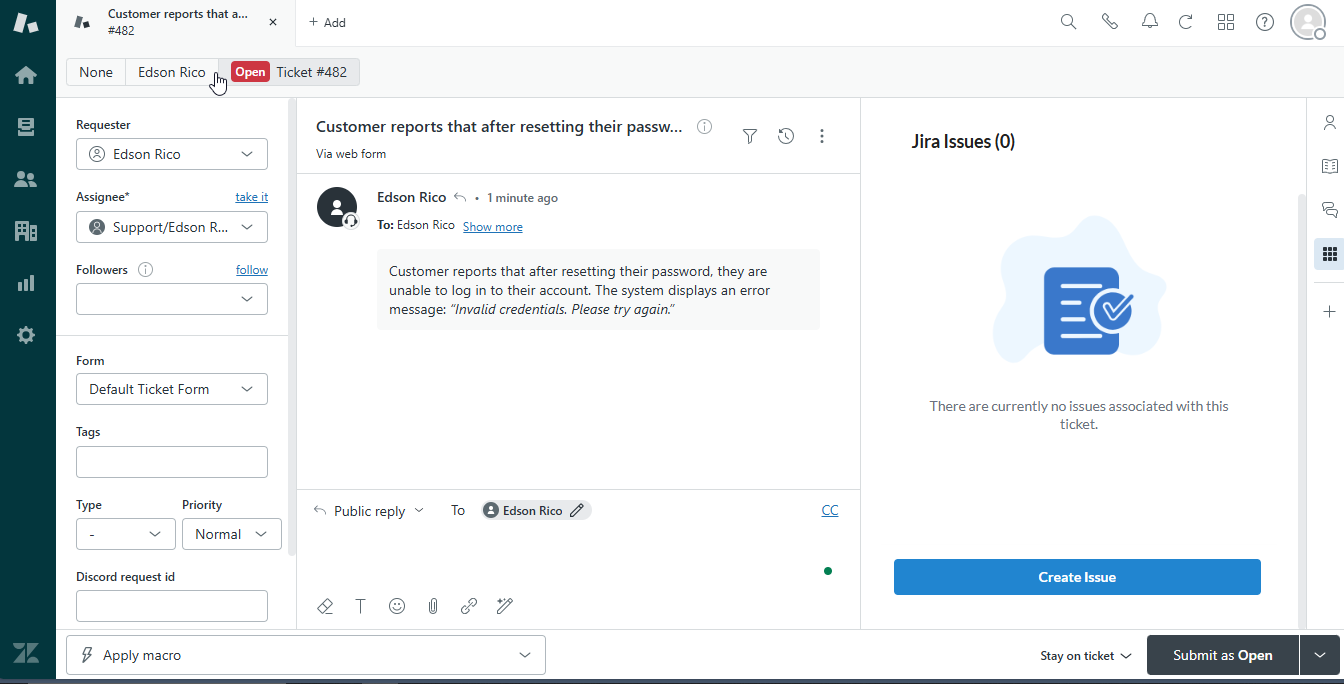Open Reporting bar chart icon
The image size is (1344, 684).
[x=26, y=283]
